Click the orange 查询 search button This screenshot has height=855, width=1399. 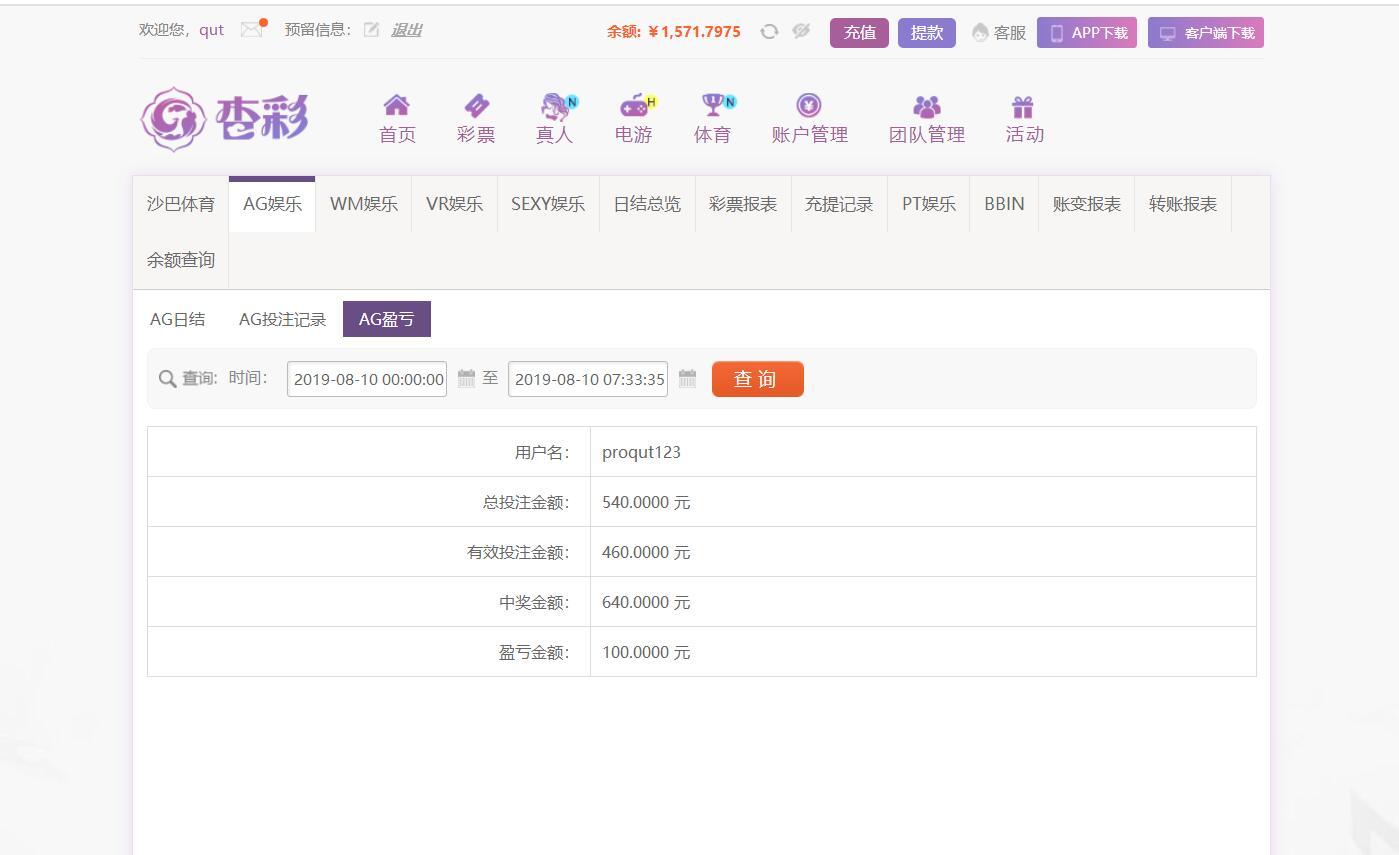[x=757, y=379]
